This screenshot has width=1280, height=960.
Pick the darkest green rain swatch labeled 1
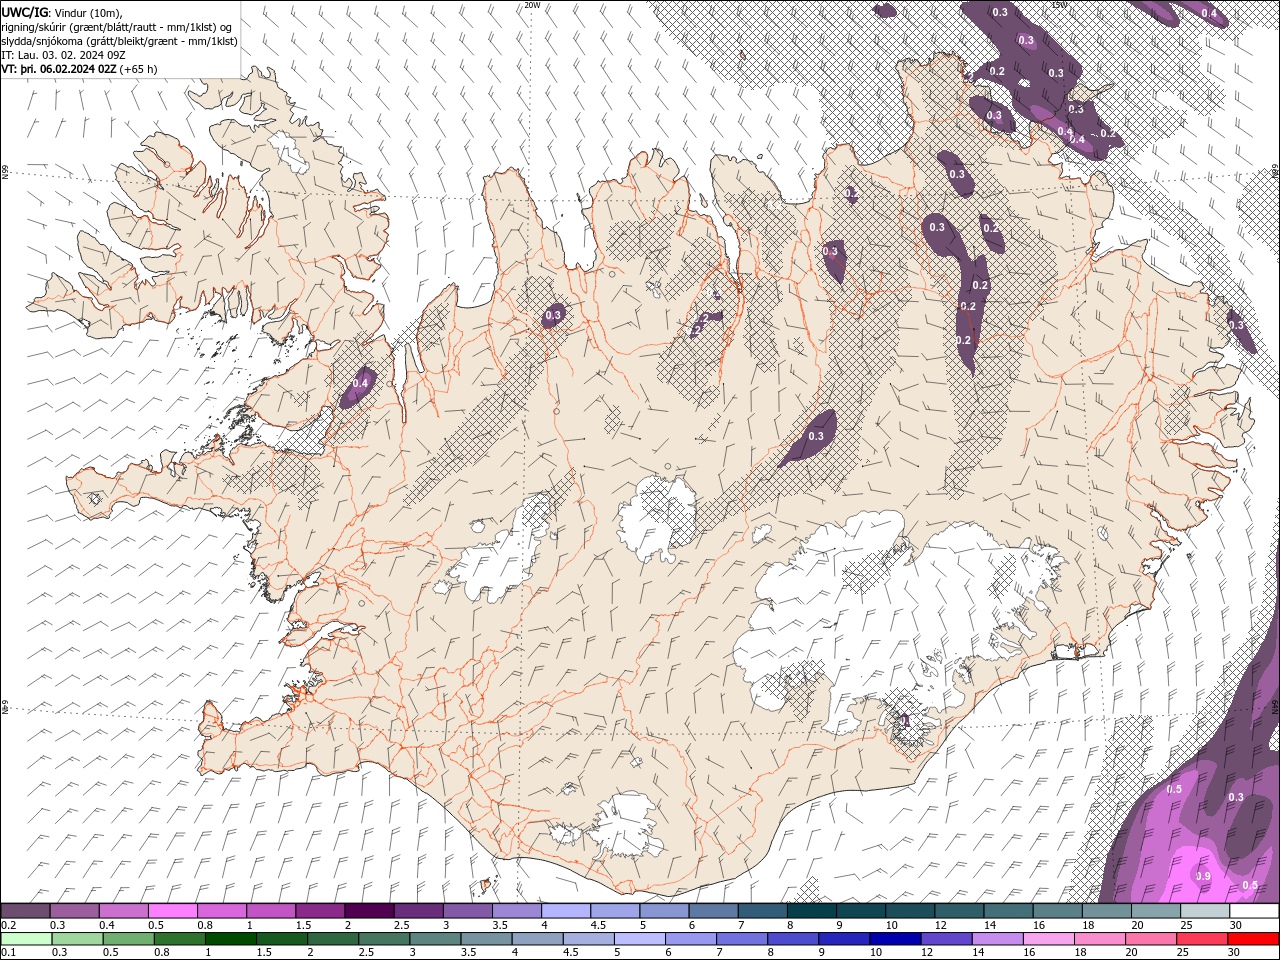230,939
